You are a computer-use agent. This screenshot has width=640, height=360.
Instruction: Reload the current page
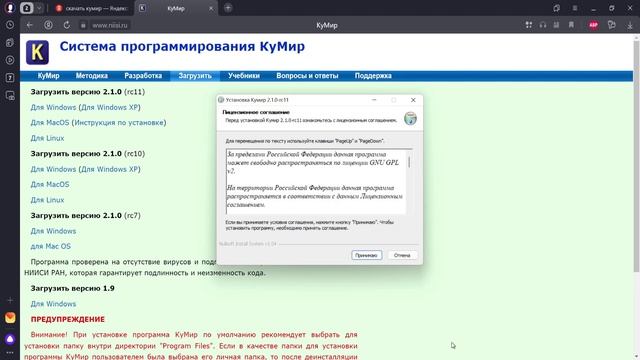[67, 25]
